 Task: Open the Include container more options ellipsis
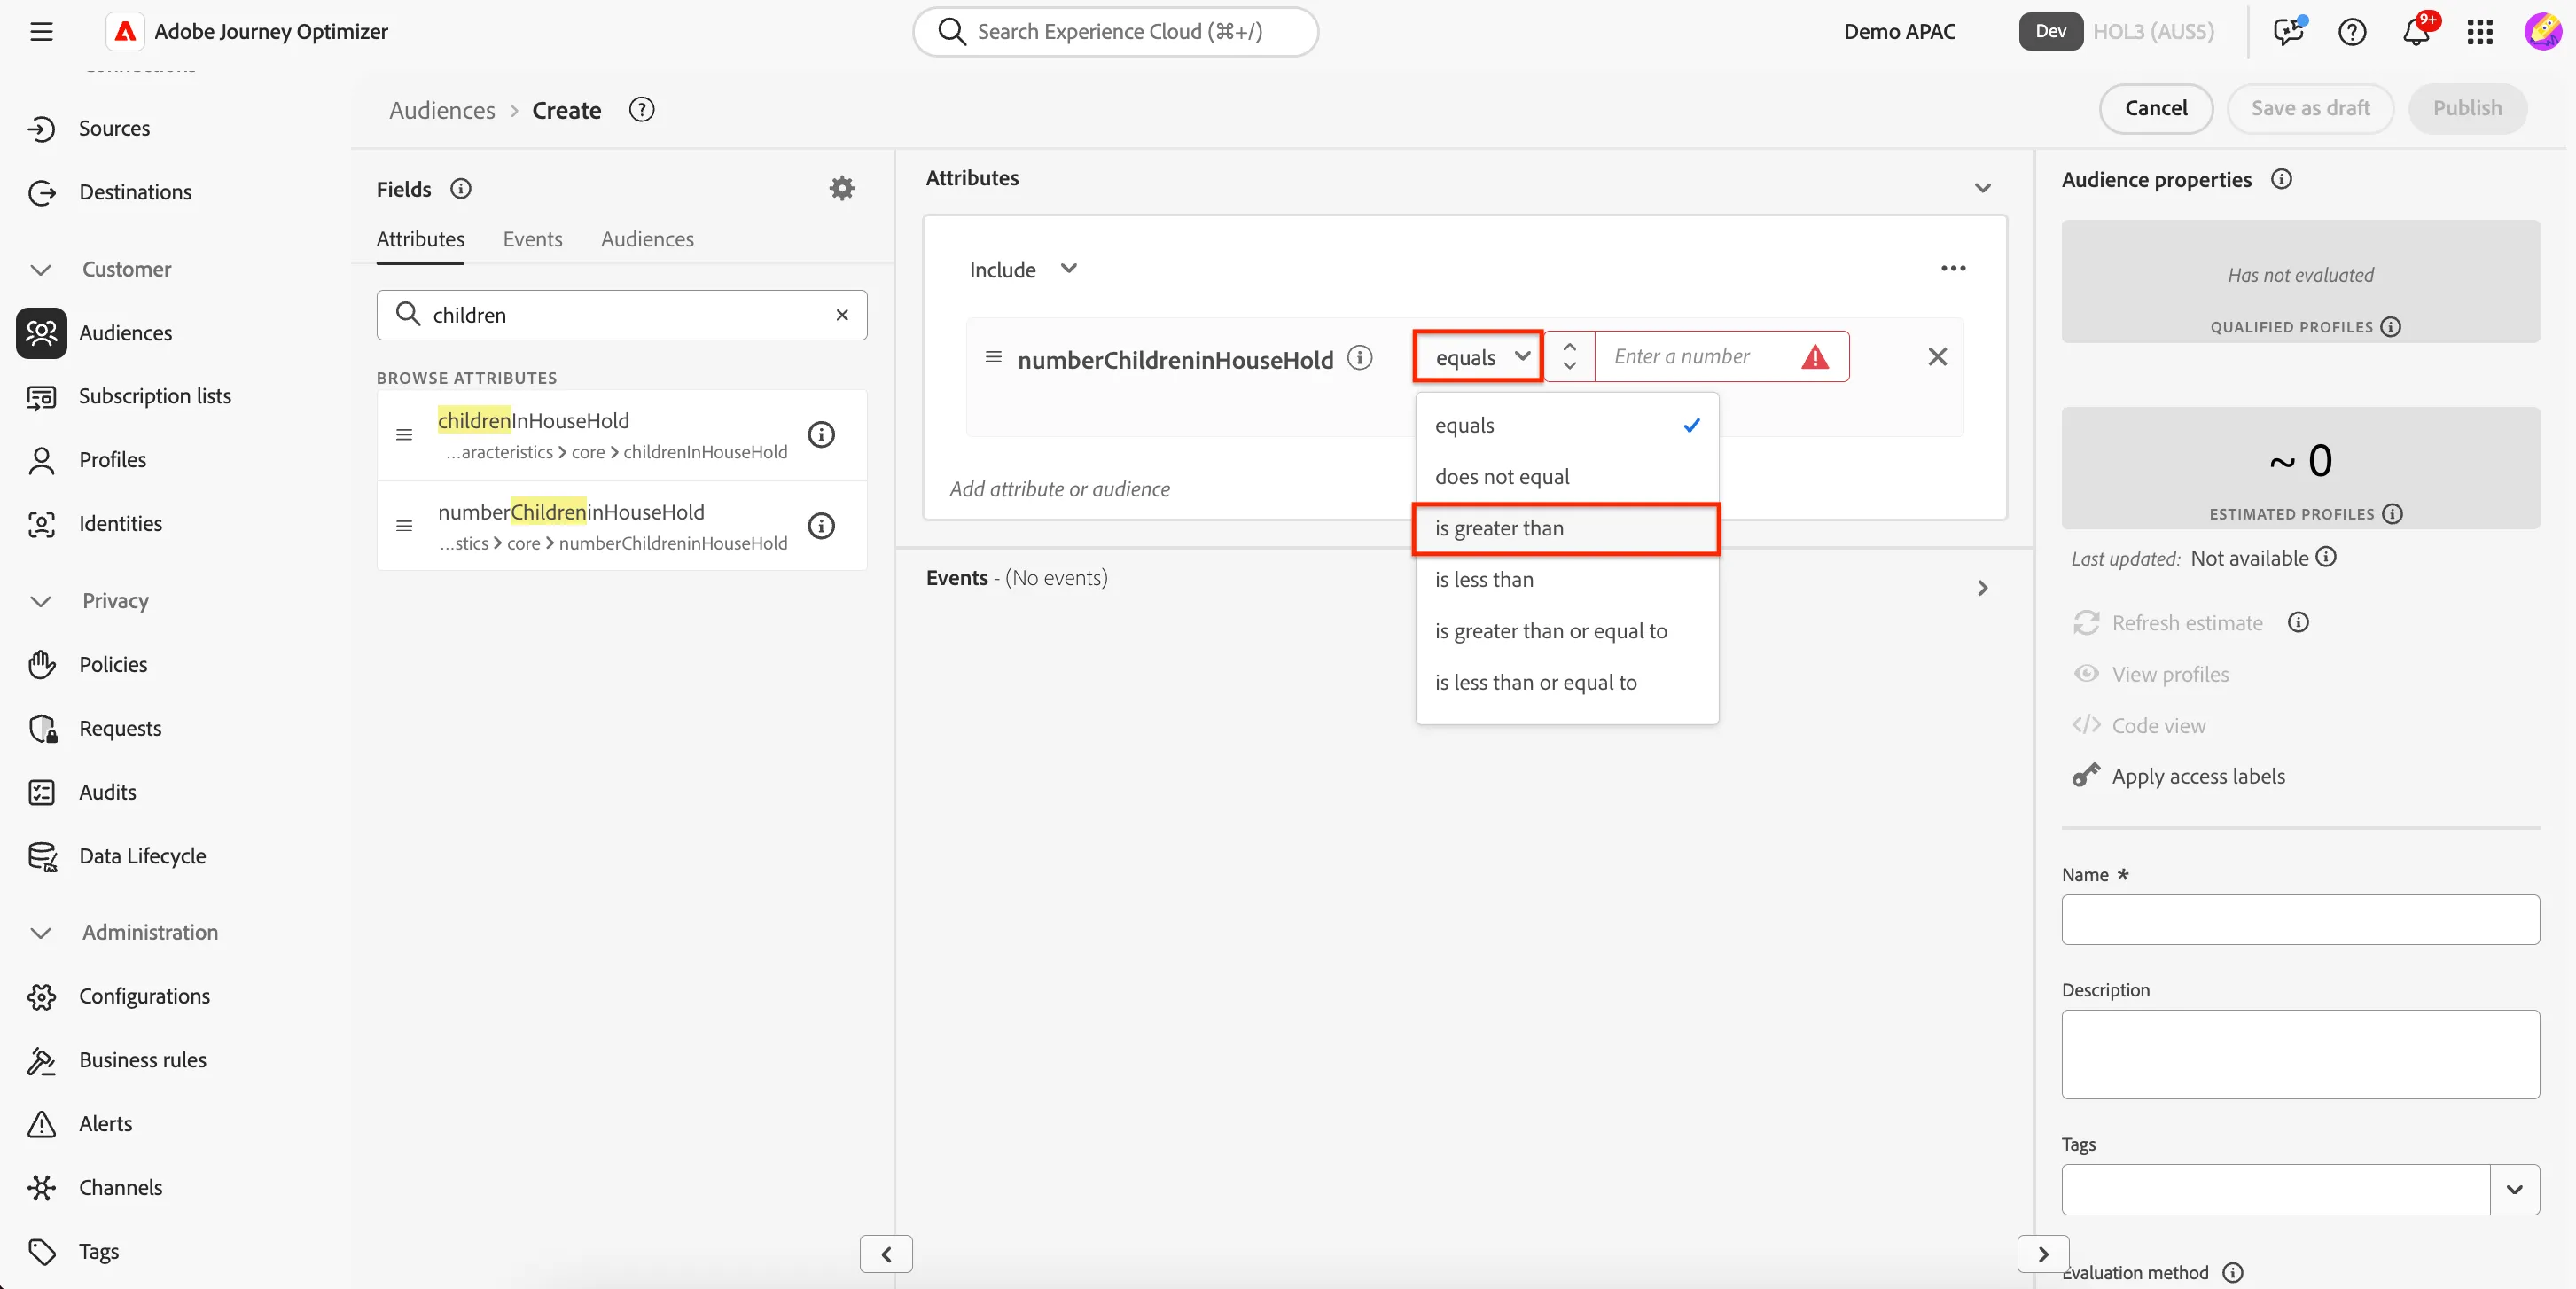click(x=1953, y=268)
